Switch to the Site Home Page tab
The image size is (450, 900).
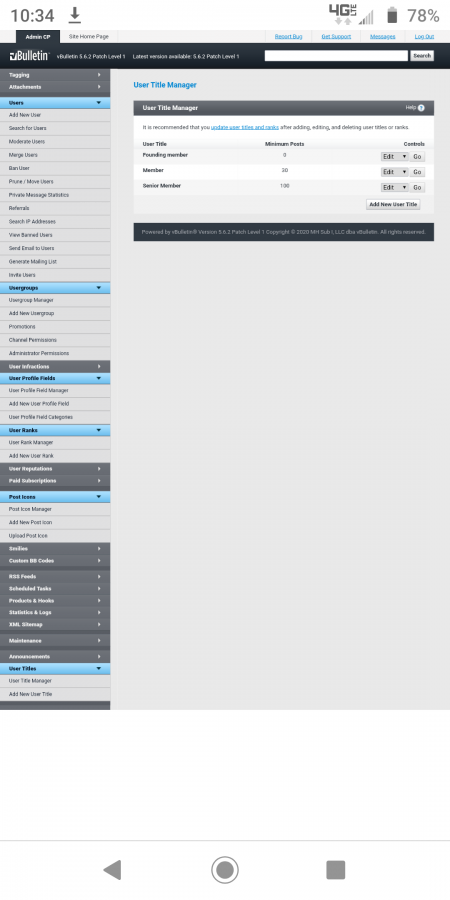[88, 37]
